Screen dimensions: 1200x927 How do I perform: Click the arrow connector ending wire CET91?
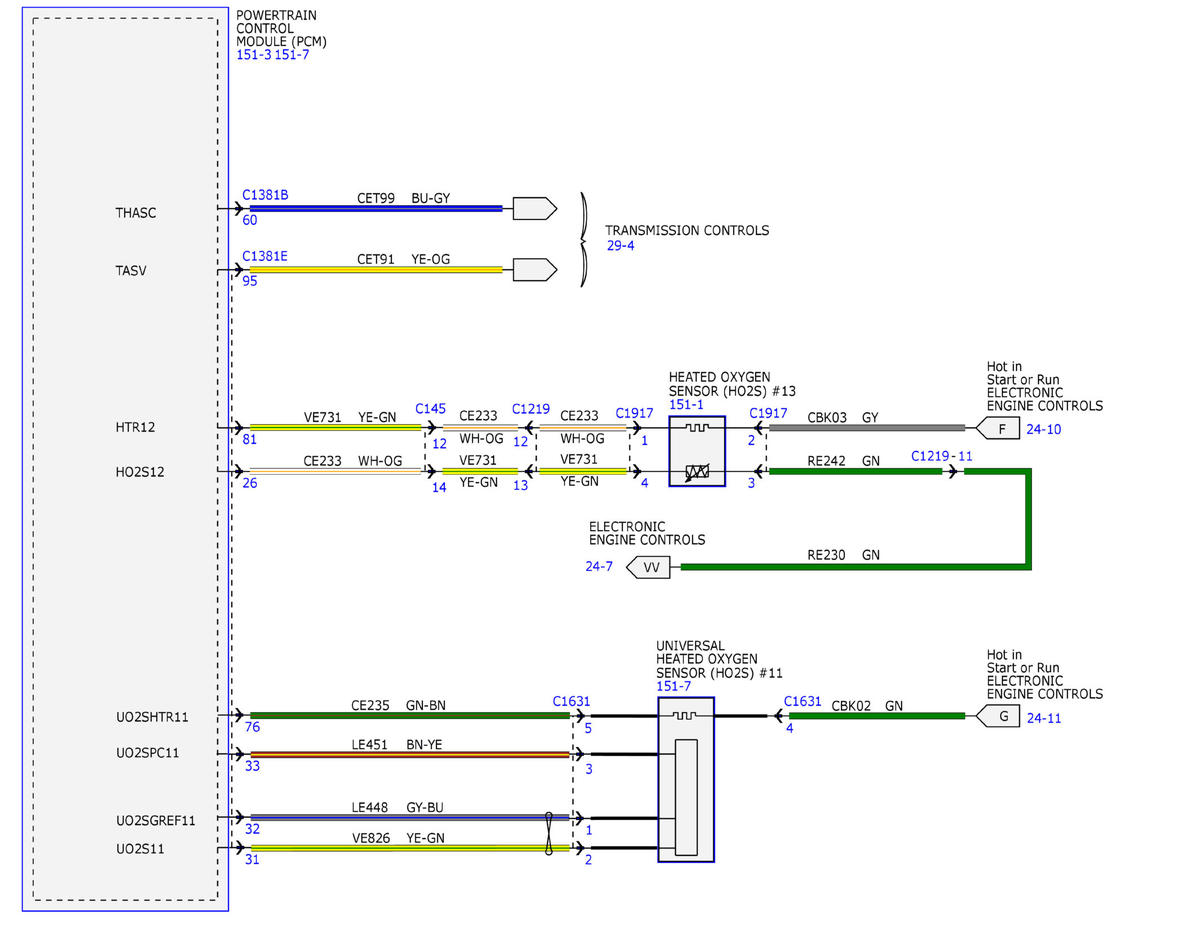(x=534, y=269)
